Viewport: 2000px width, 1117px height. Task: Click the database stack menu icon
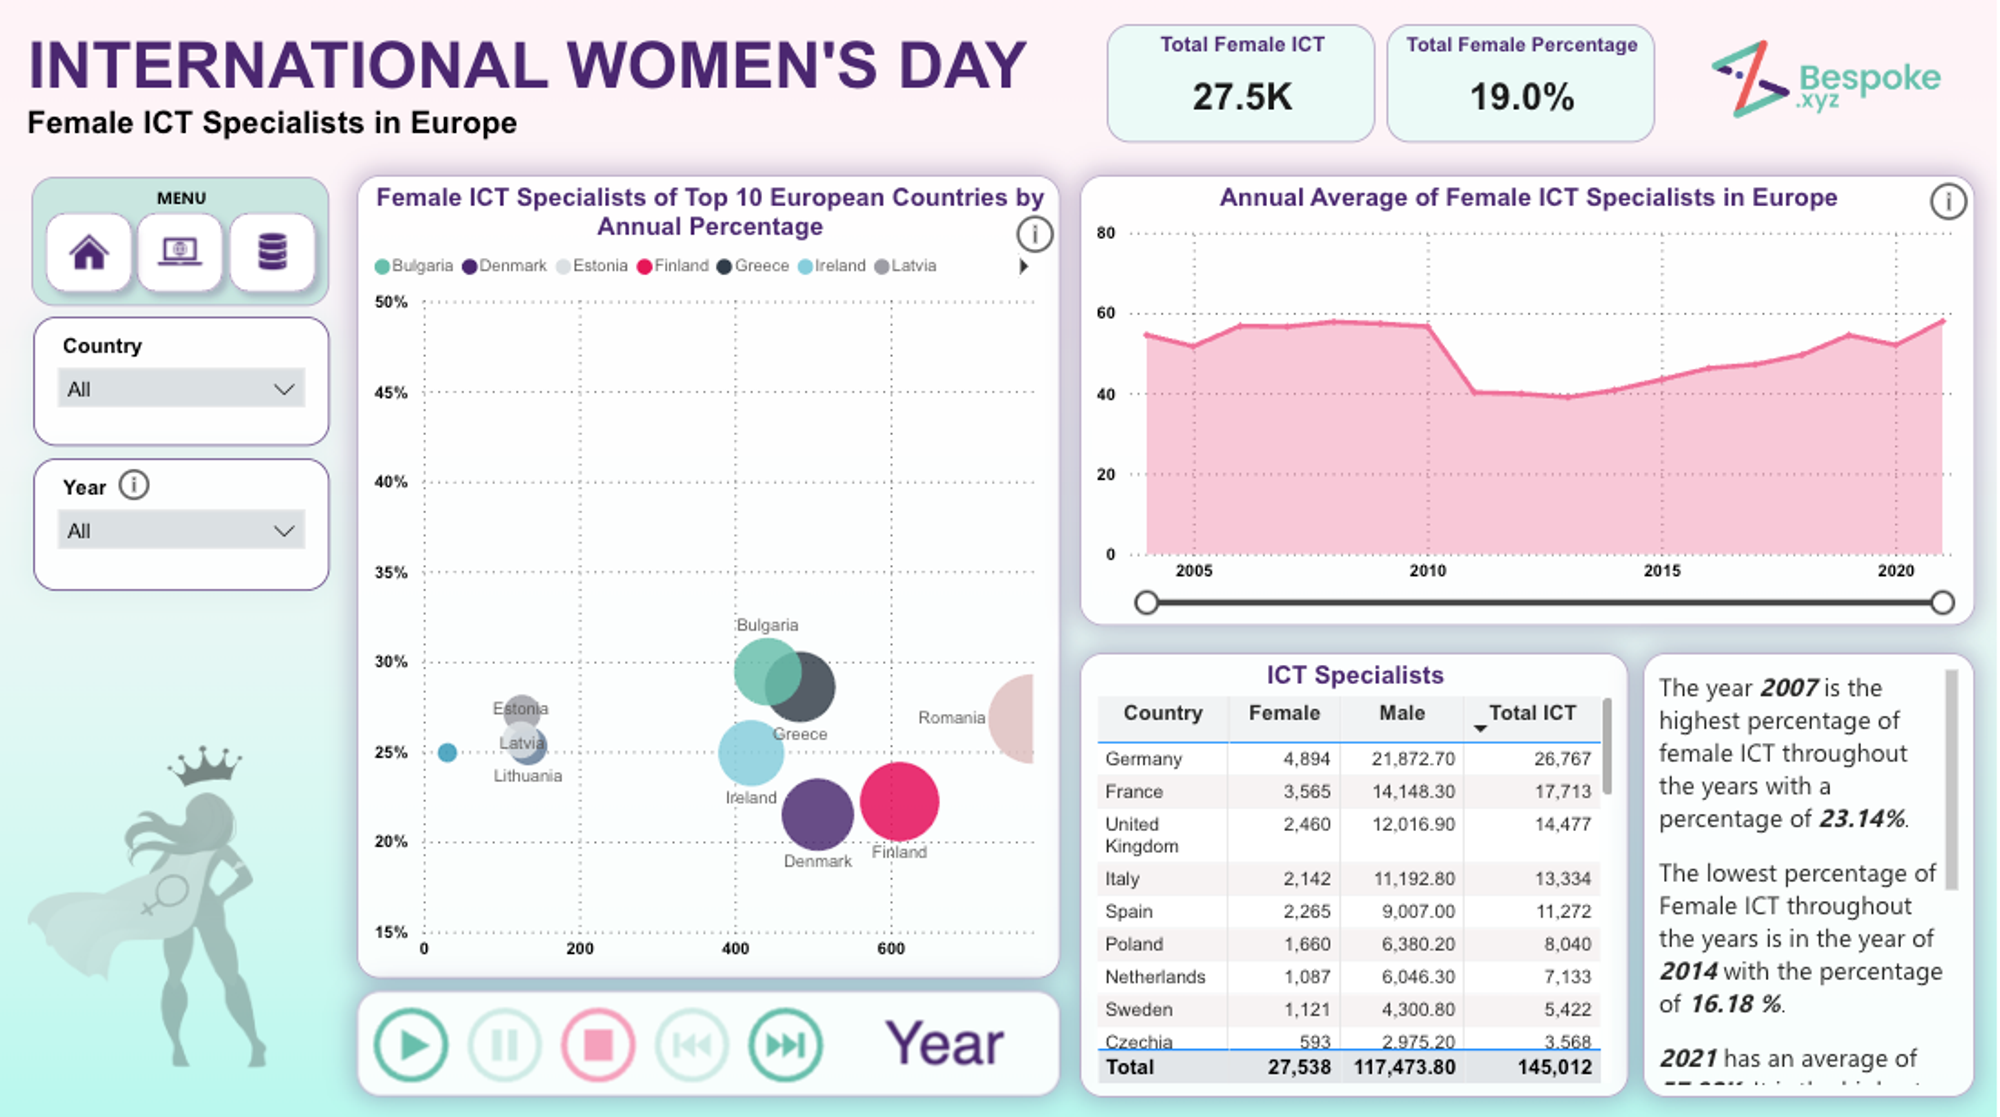tap(272, 252)
